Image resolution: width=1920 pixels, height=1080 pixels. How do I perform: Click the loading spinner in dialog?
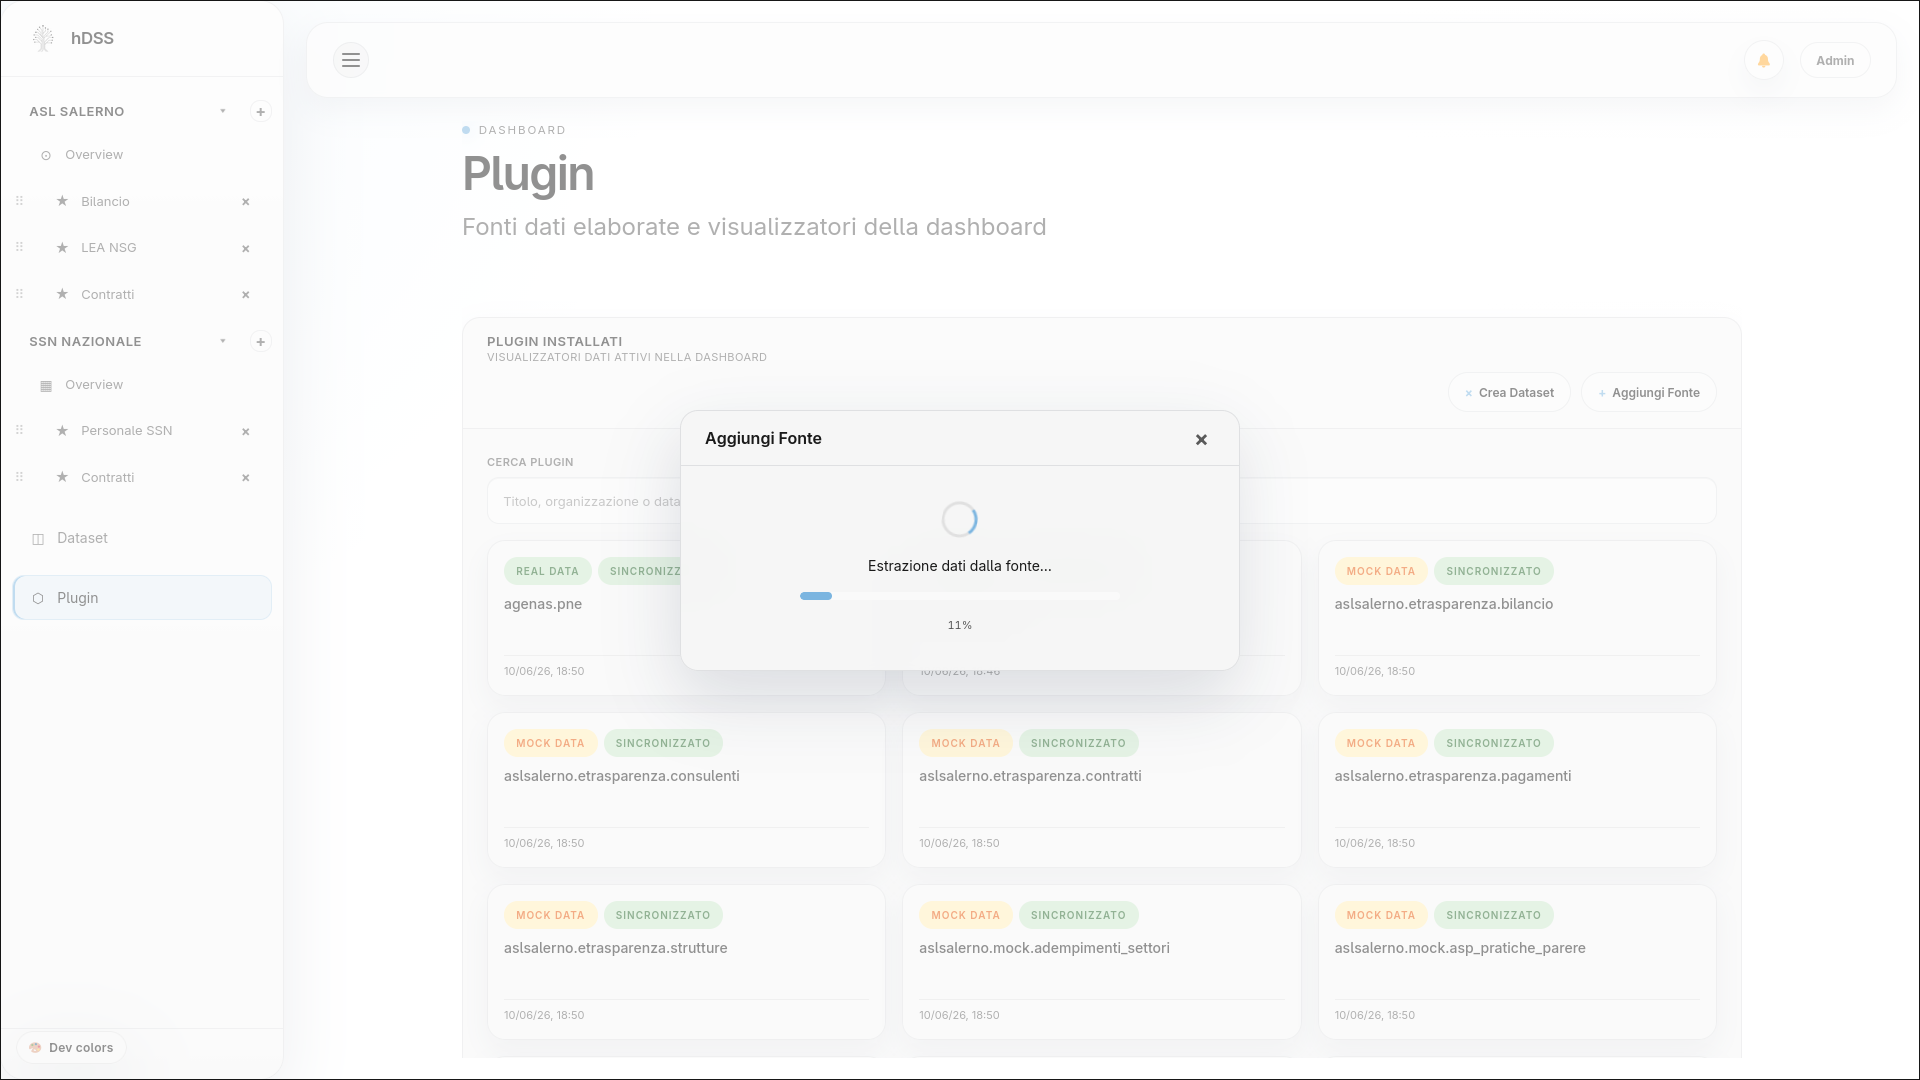click(959, 520)
